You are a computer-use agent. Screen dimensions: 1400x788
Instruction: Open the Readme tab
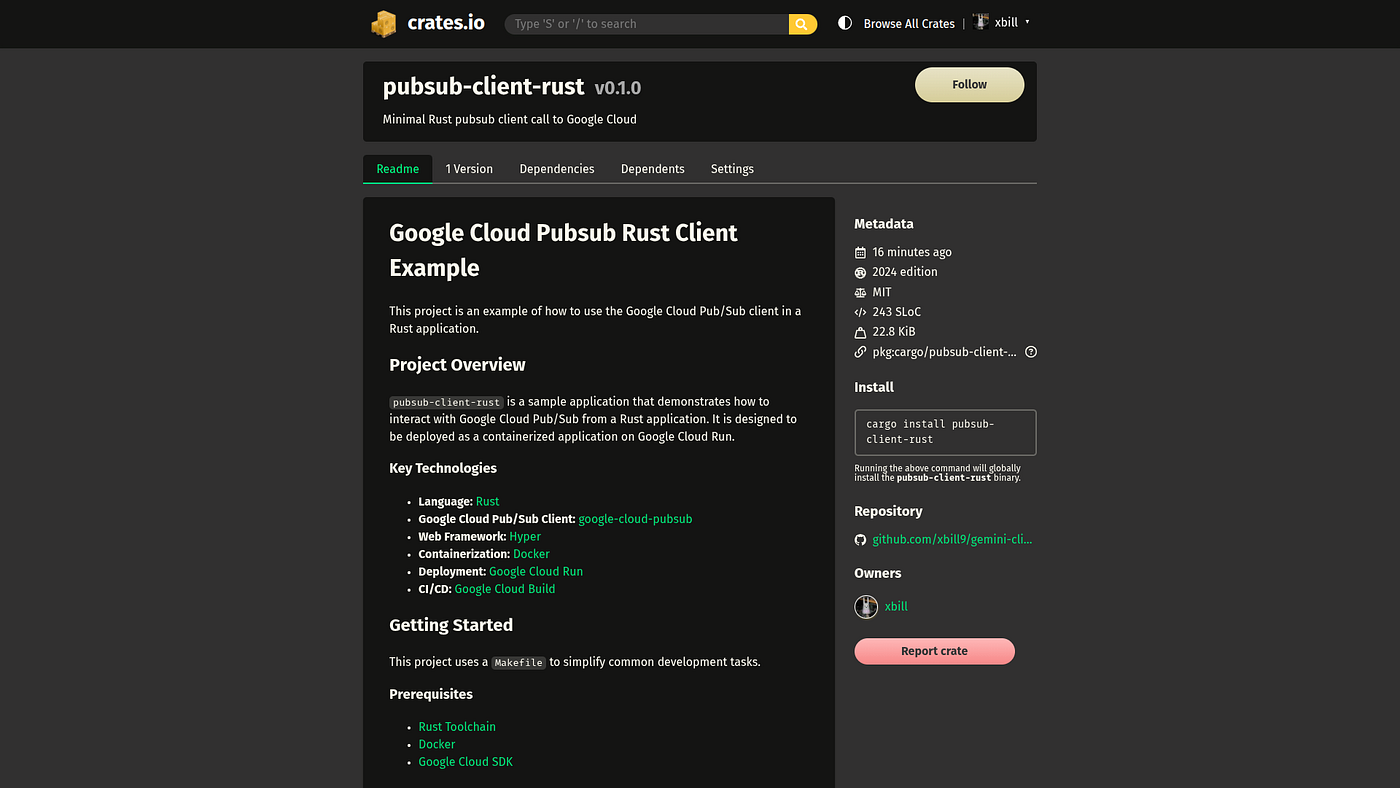398,169
